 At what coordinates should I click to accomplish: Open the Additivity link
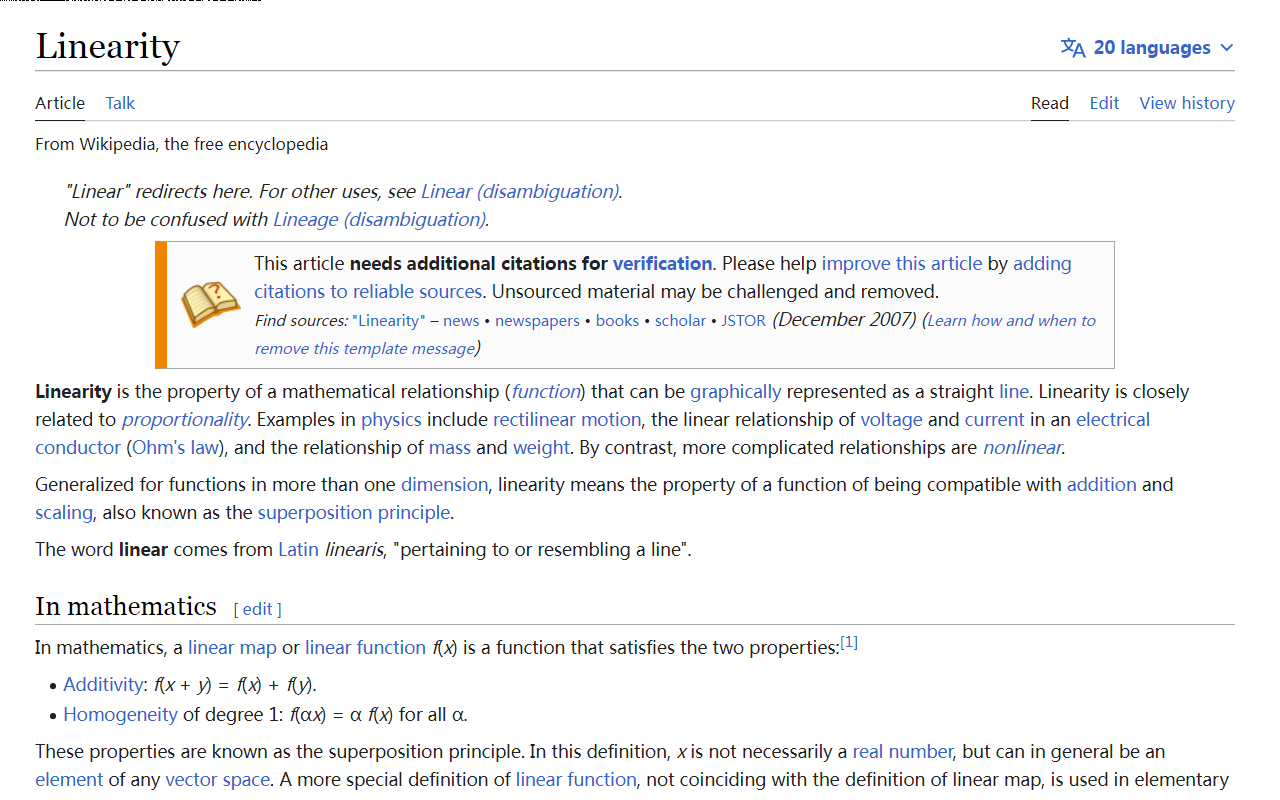tap(103, 684)
